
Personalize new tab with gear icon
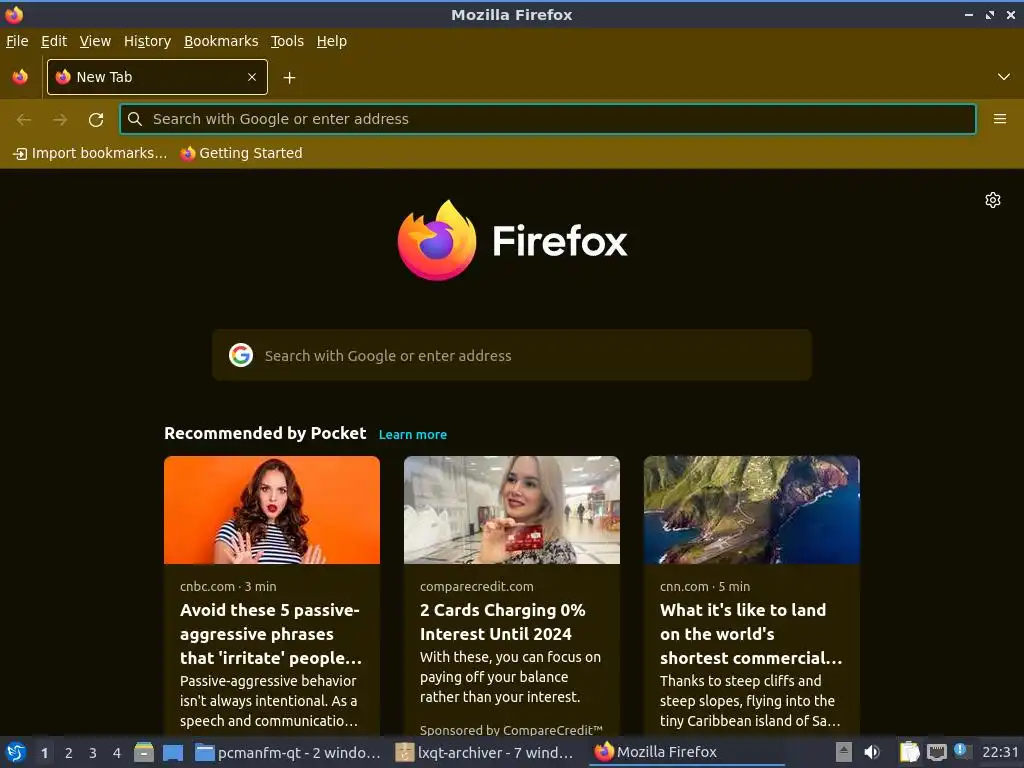click(993, 200)
